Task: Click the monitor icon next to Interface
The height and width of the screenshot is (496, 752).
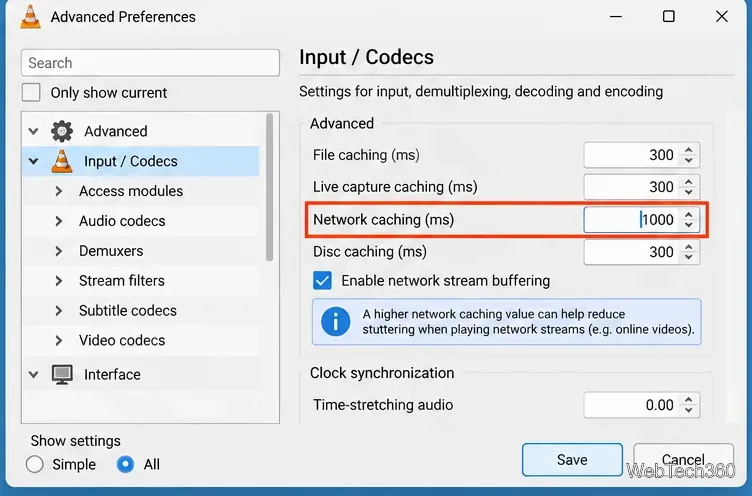Action: tap(62, 375)
